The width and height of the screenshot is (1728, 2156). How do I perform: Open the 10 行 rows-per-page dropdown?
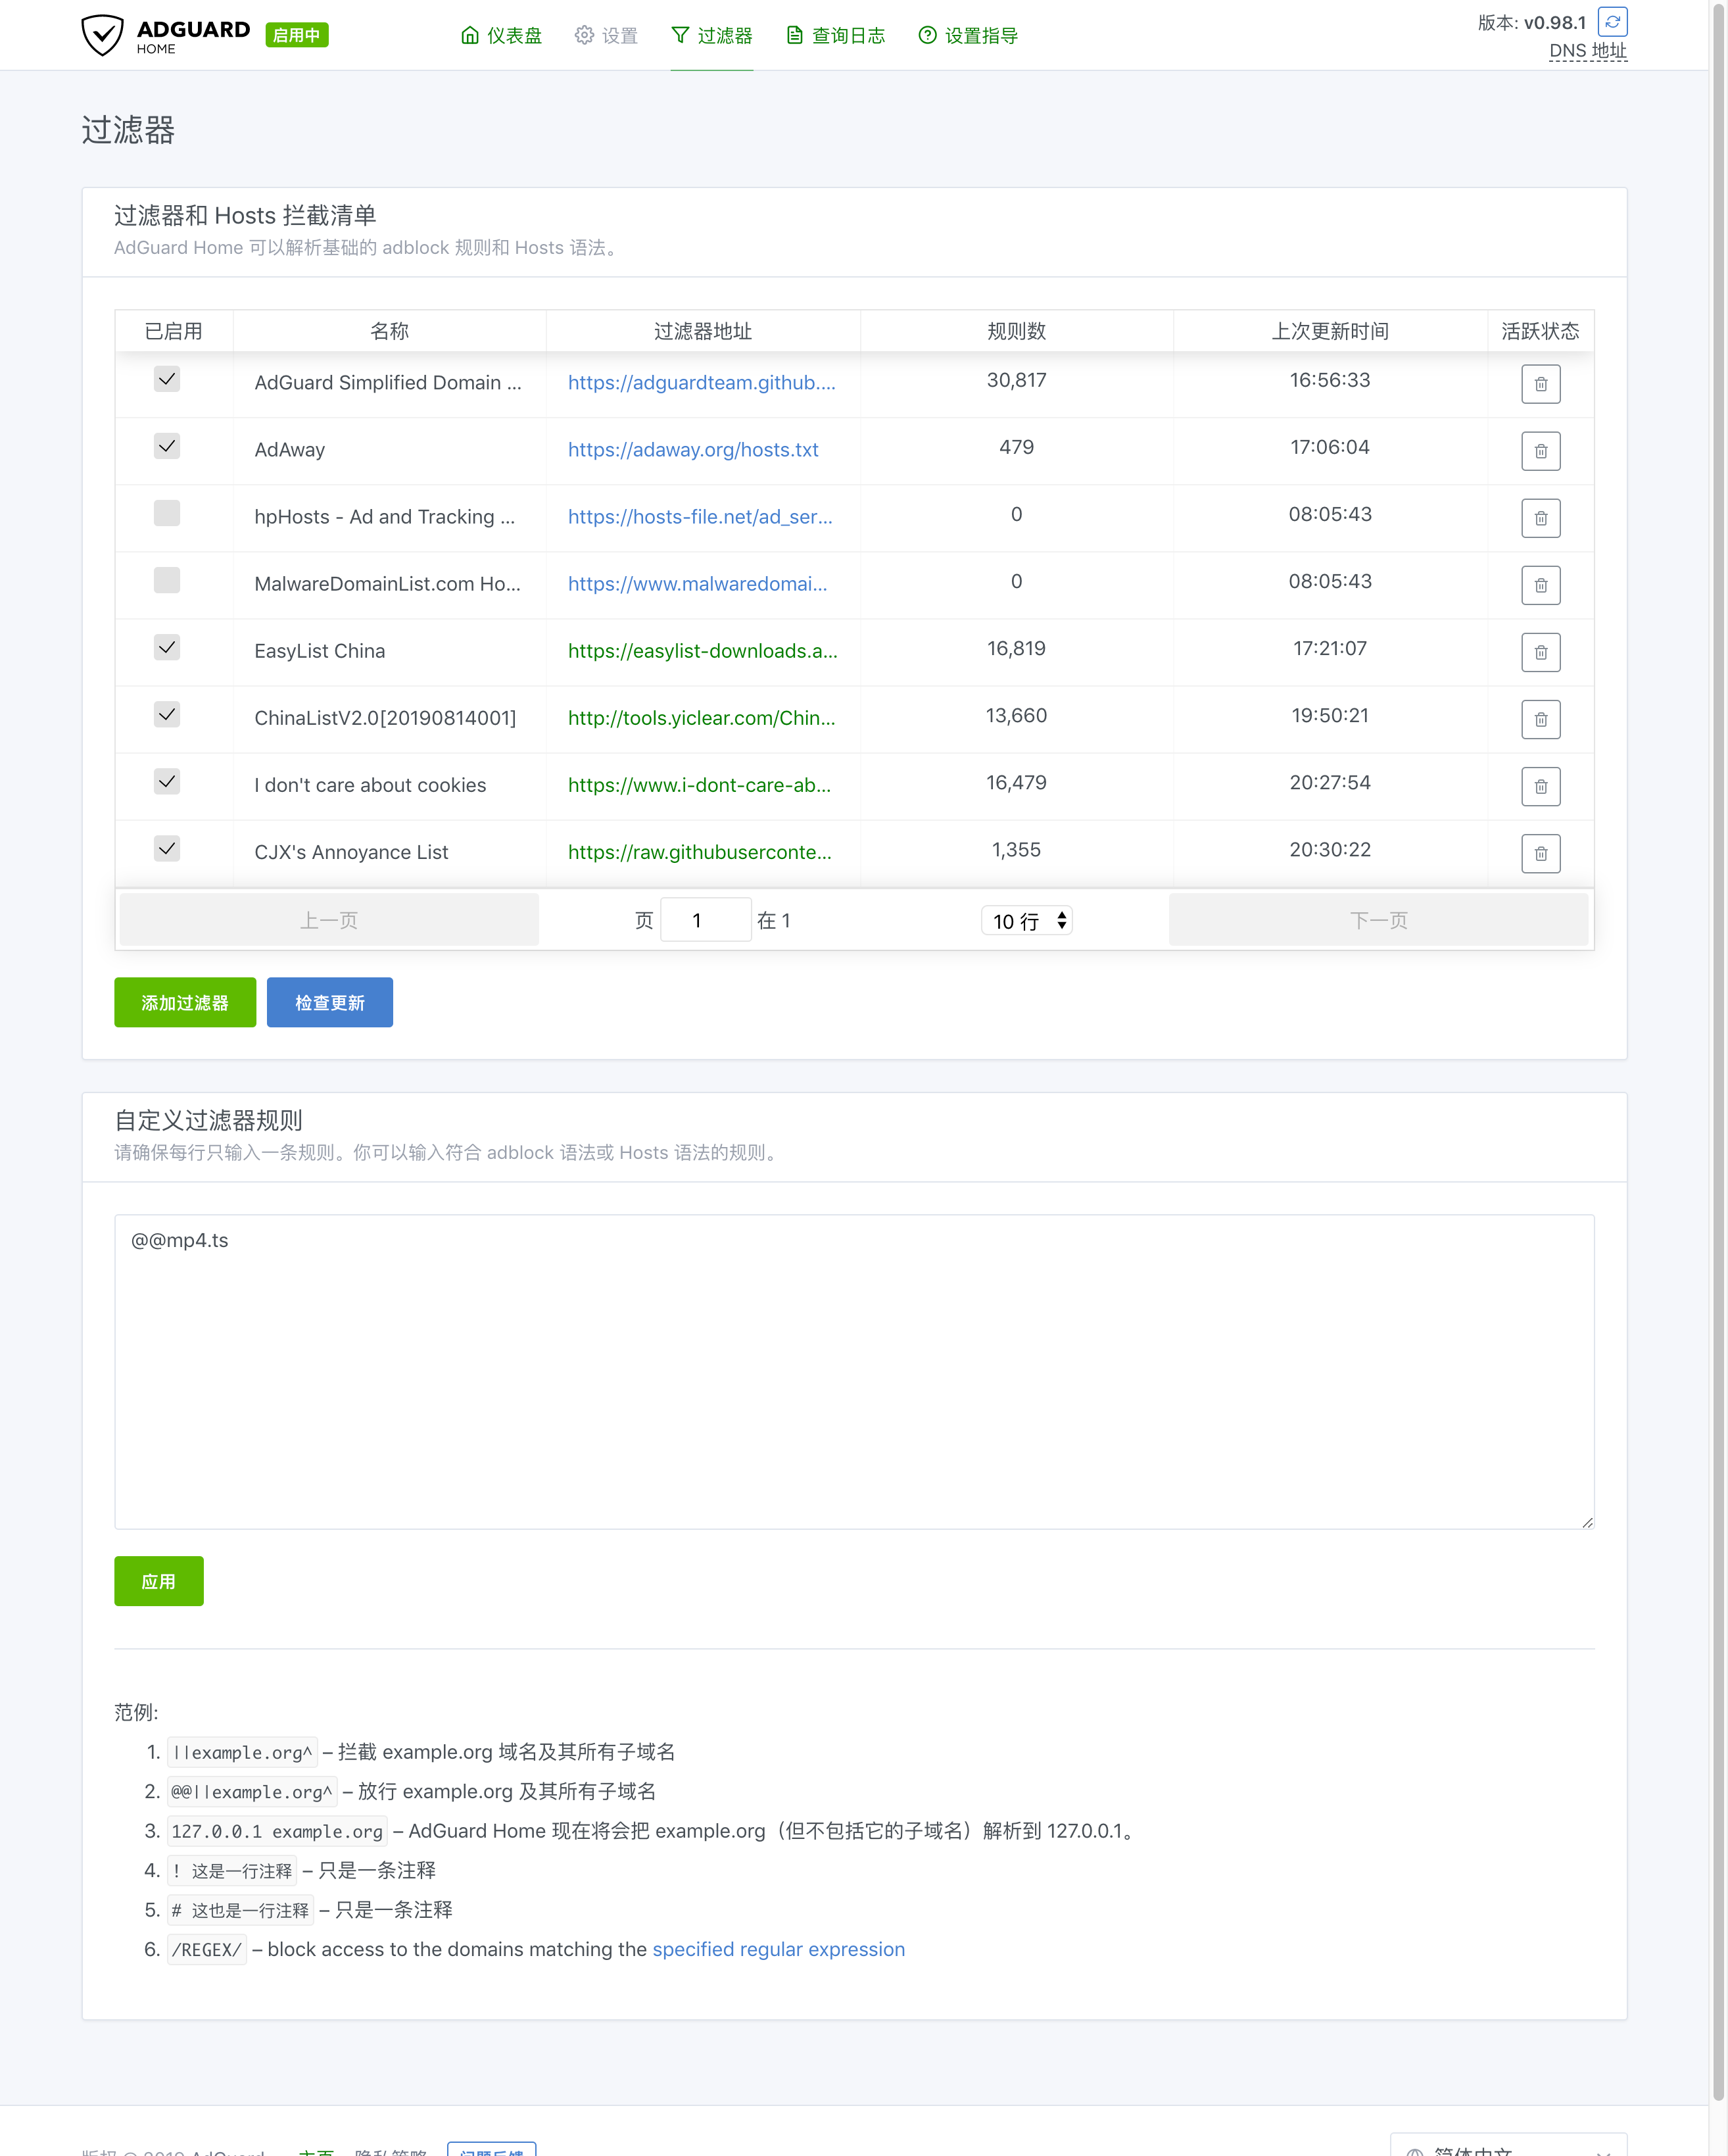1027,920
